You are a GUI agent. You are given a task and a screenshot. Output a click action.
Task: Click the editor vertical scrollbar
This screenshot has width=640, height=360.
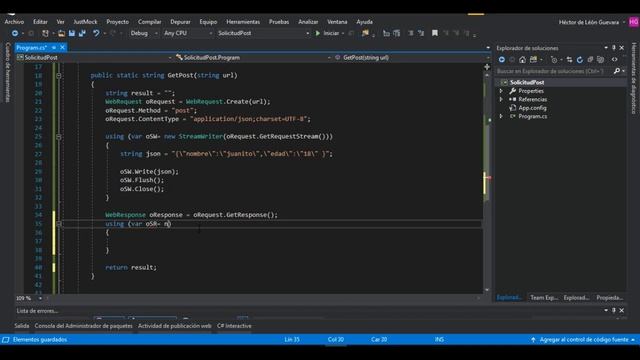tap(487, 182)
